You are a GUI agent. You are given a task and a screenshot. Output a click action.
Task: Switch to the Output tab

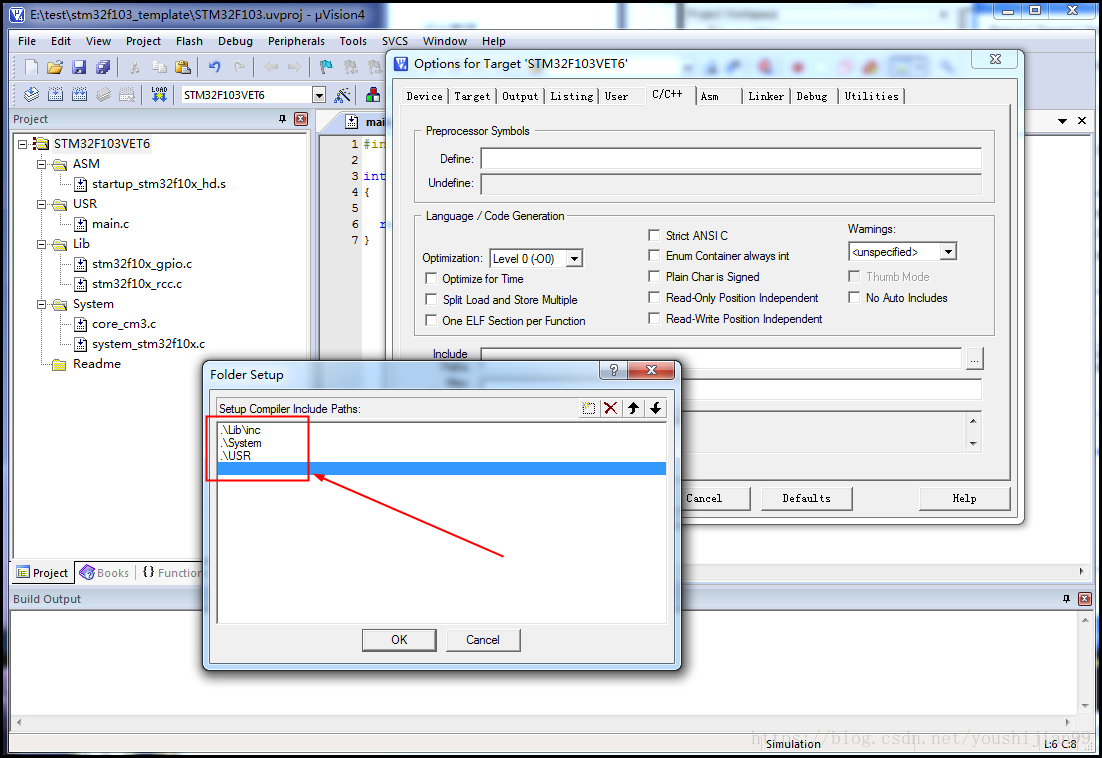[520, 96]
